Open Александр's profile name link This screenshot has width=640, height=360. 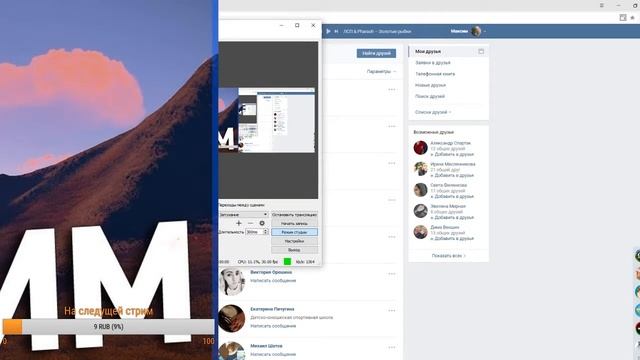(x=450, y=143)
